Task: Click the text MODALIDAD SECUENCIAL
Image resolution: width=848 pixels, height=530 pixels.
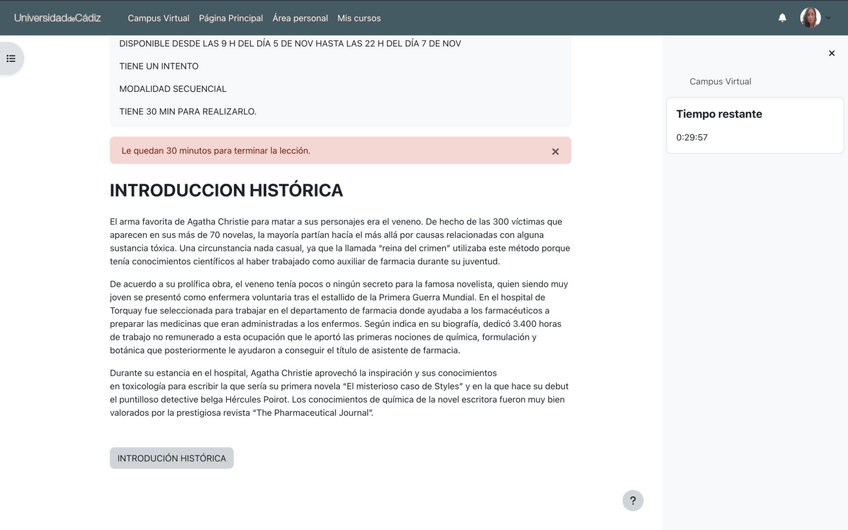Action: click(173, 89)
